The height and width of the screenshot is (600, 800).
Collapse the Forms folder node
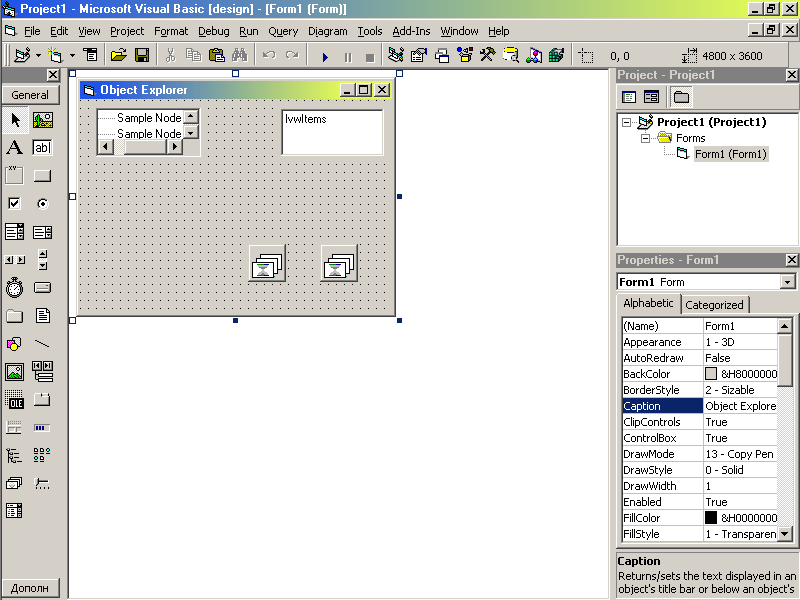pyautogui.click(x=645, y=138)
